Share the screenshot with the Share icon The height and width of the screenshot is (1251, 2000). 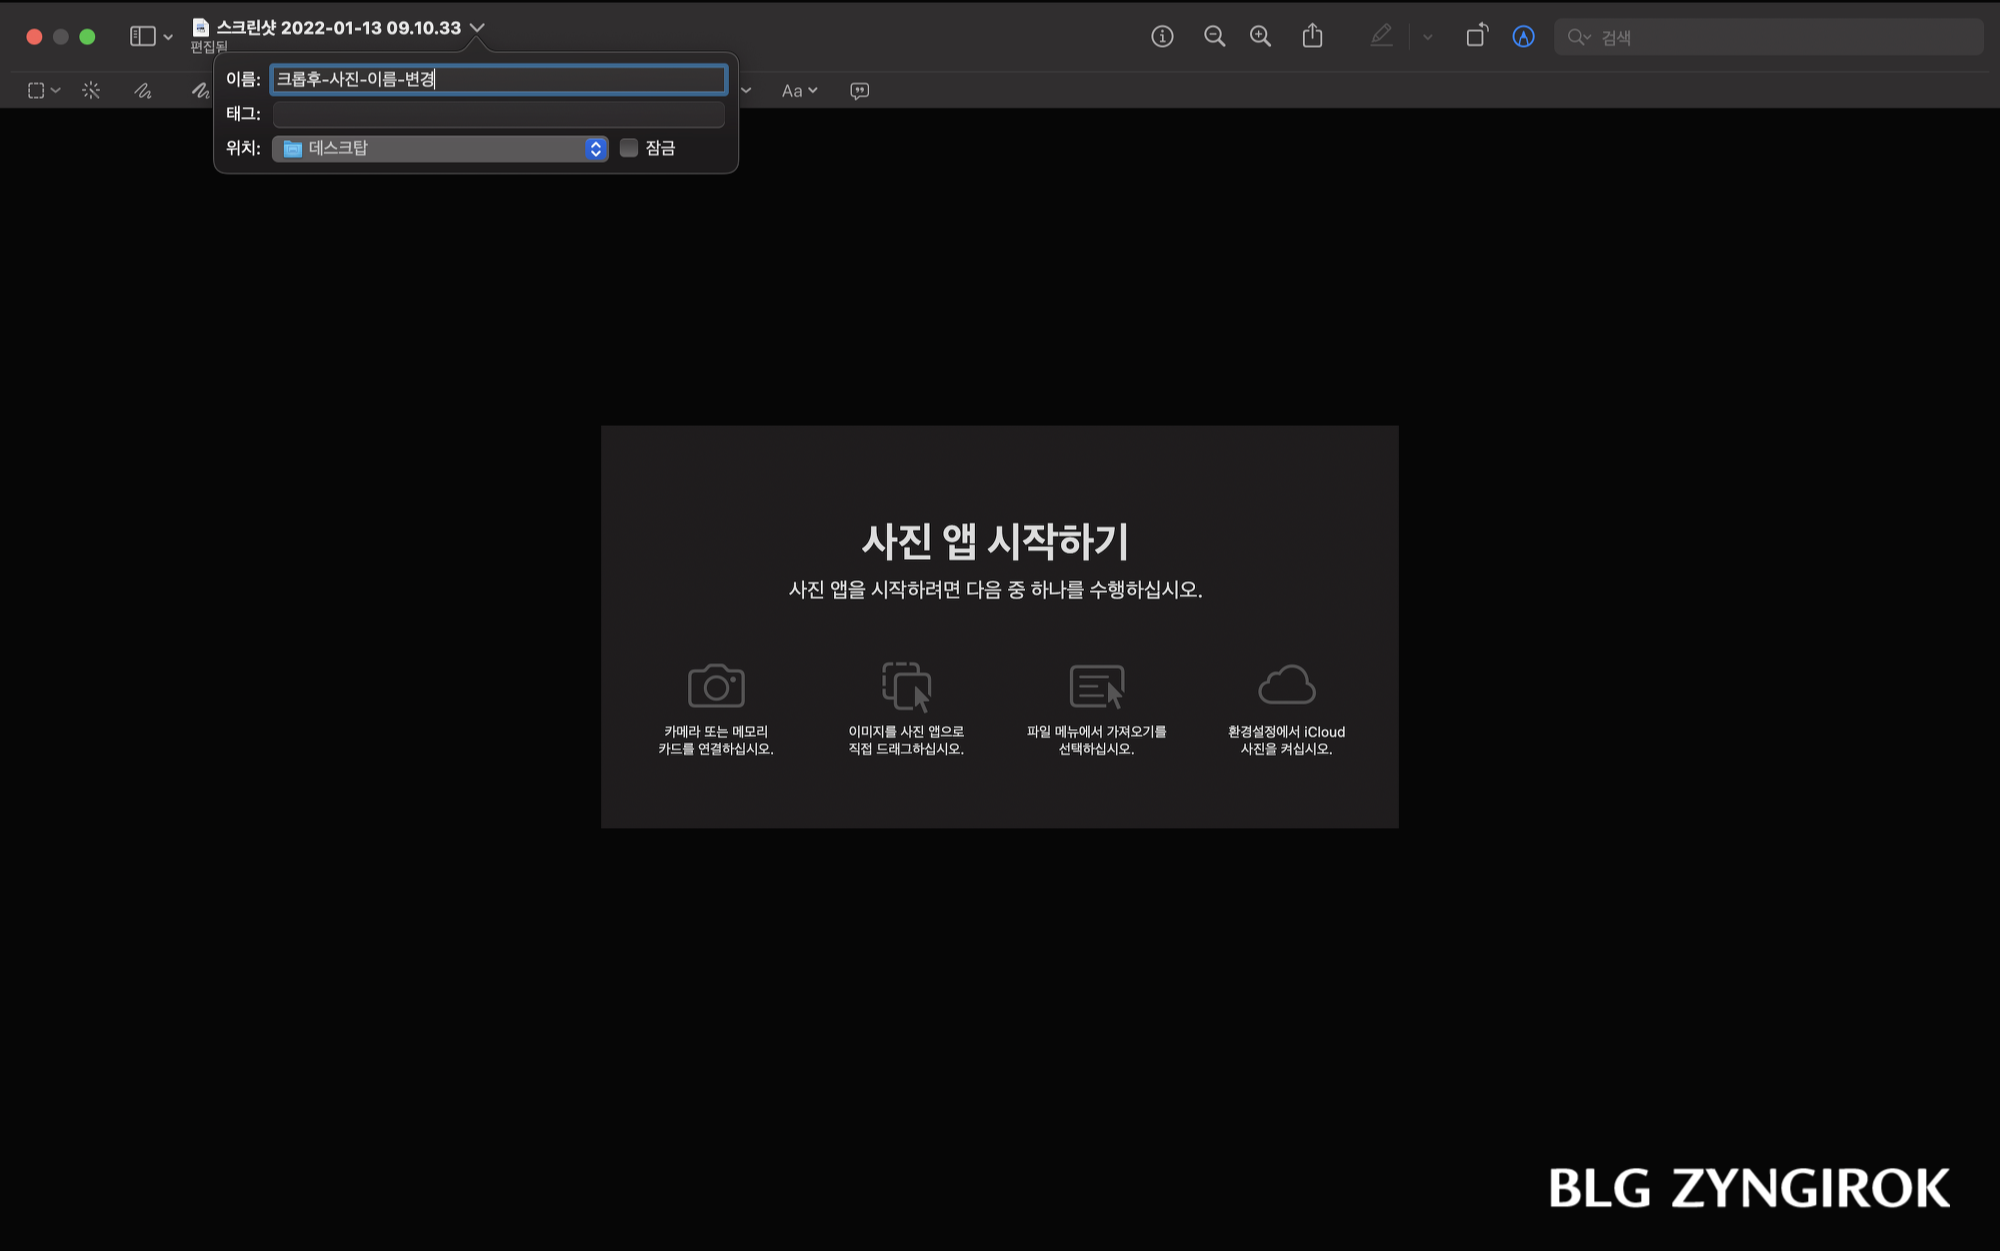(x=1313, y=37)
